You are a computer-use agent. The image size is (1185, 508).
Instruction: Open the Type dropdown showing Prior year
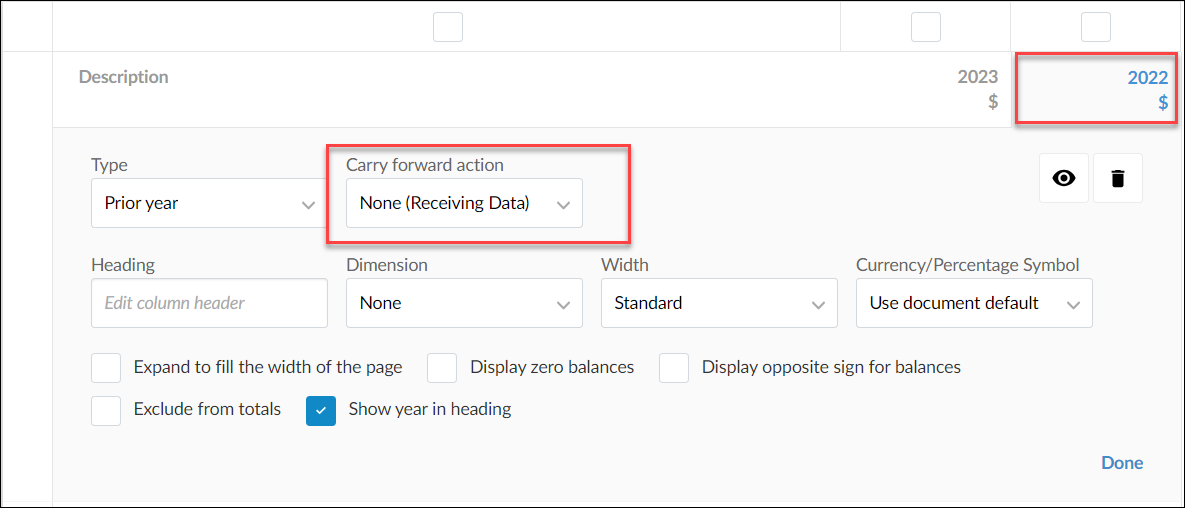click(209, 203)
